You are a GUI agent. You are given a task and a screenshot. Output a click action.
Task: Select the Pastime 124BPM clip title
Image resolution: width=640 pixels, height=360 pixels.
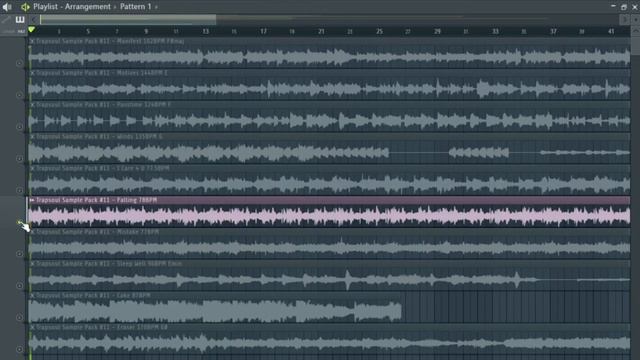pyautogui.click(x=103, y=105)
